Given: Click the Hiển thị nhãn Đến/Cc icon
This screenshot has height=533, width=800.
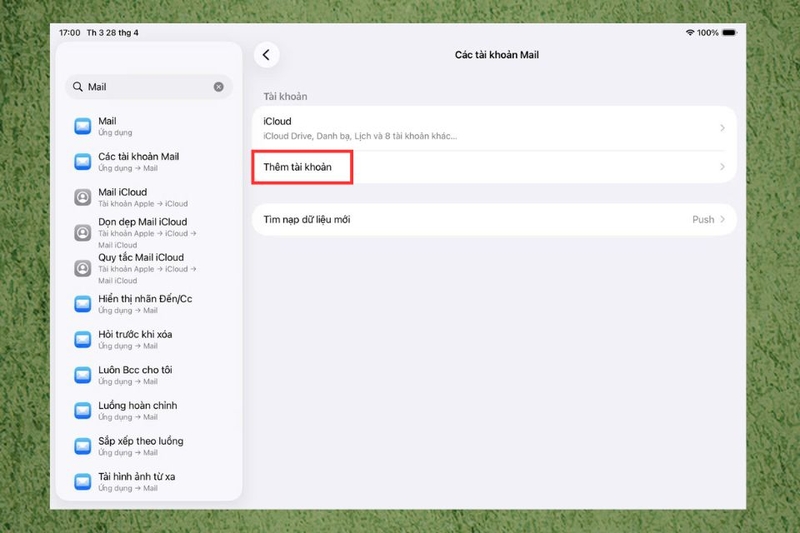Looking at the screenshot, I should click(x=83, y=304).
